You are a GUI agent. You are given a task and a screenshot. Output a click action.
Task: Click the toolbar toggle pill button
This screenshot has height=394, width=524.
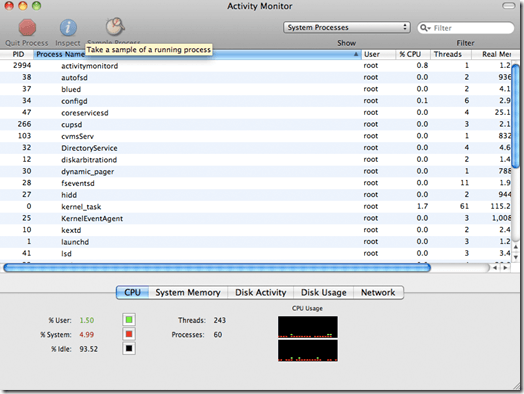509,5
